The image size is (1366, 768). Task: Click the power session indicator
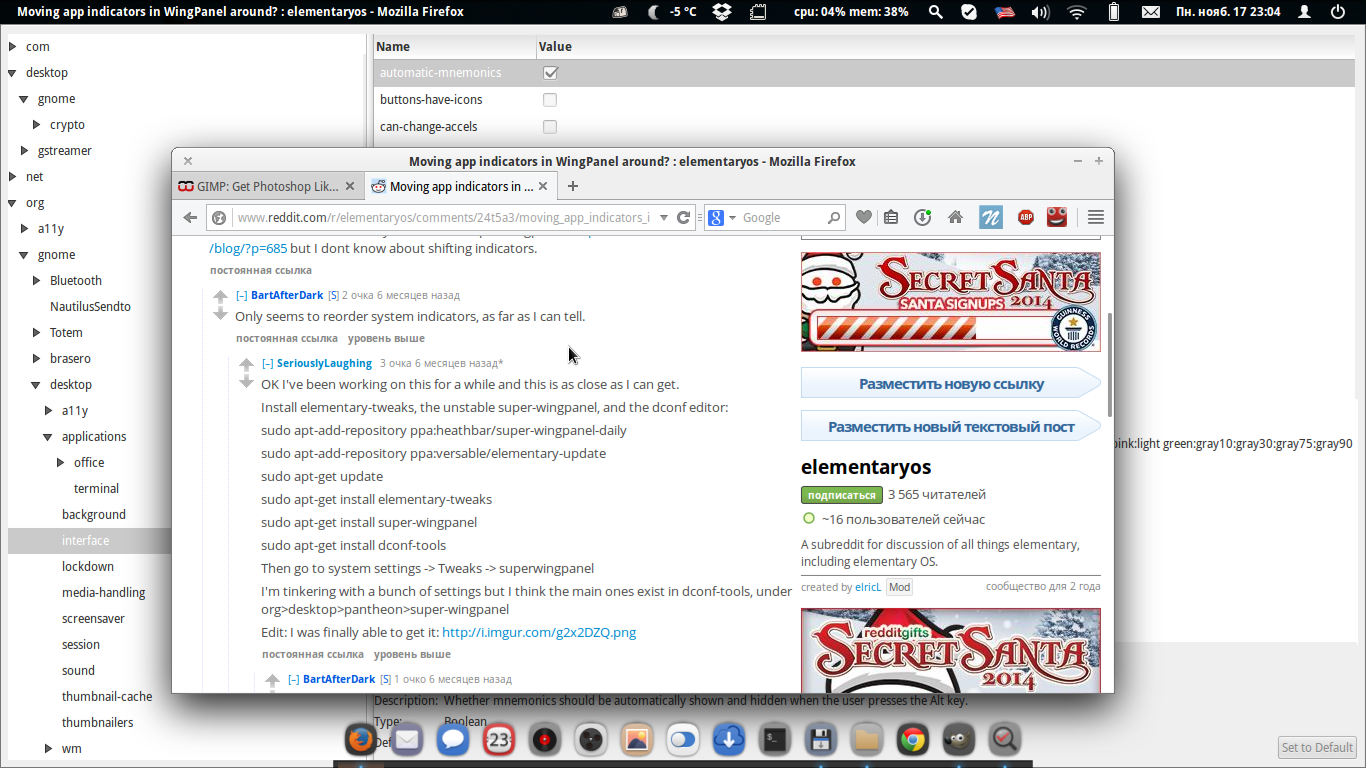tap(1338, 12)
